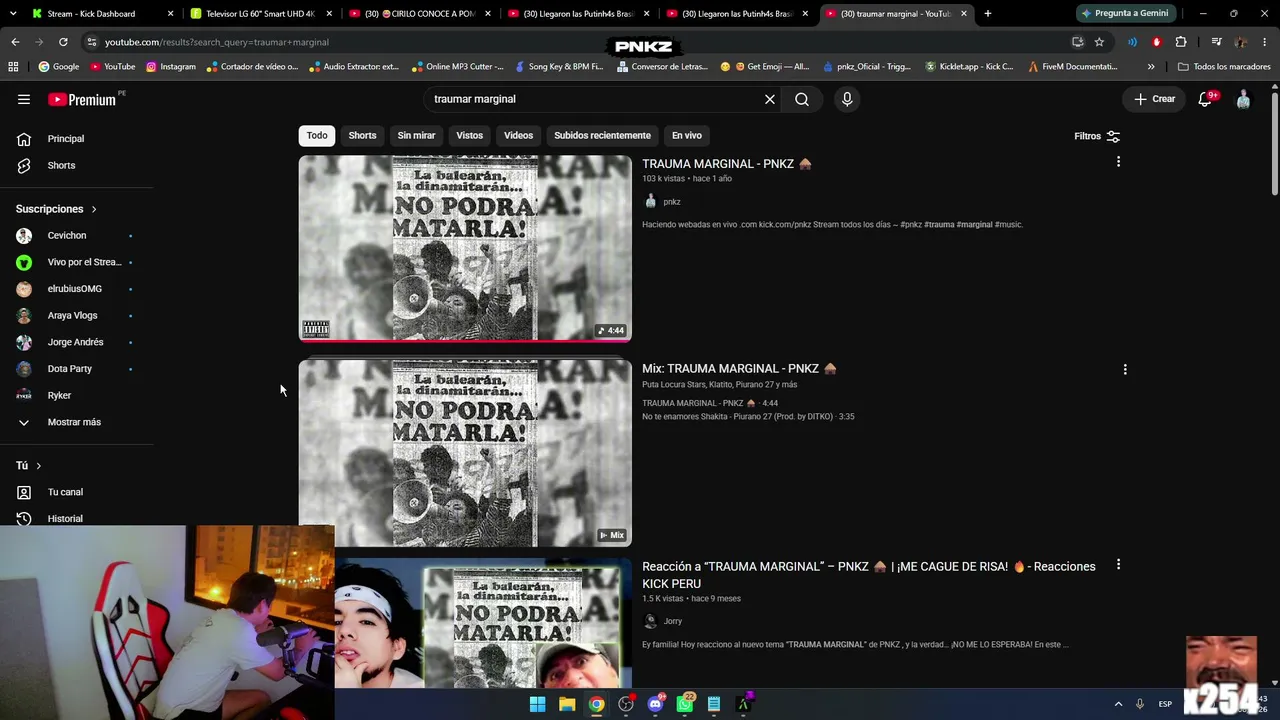Click the search text field
This screenshot has width=1280, height=720.
[x=594, y=99]
